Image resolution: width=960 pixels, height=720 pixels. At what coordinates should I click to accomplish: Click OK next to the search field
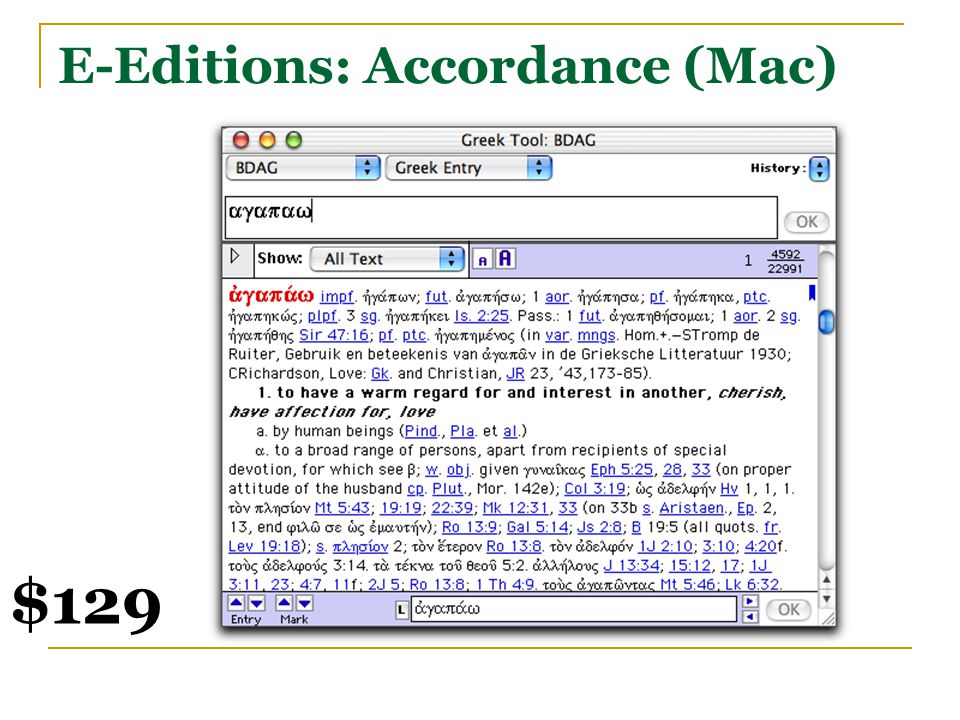(806, 222)
